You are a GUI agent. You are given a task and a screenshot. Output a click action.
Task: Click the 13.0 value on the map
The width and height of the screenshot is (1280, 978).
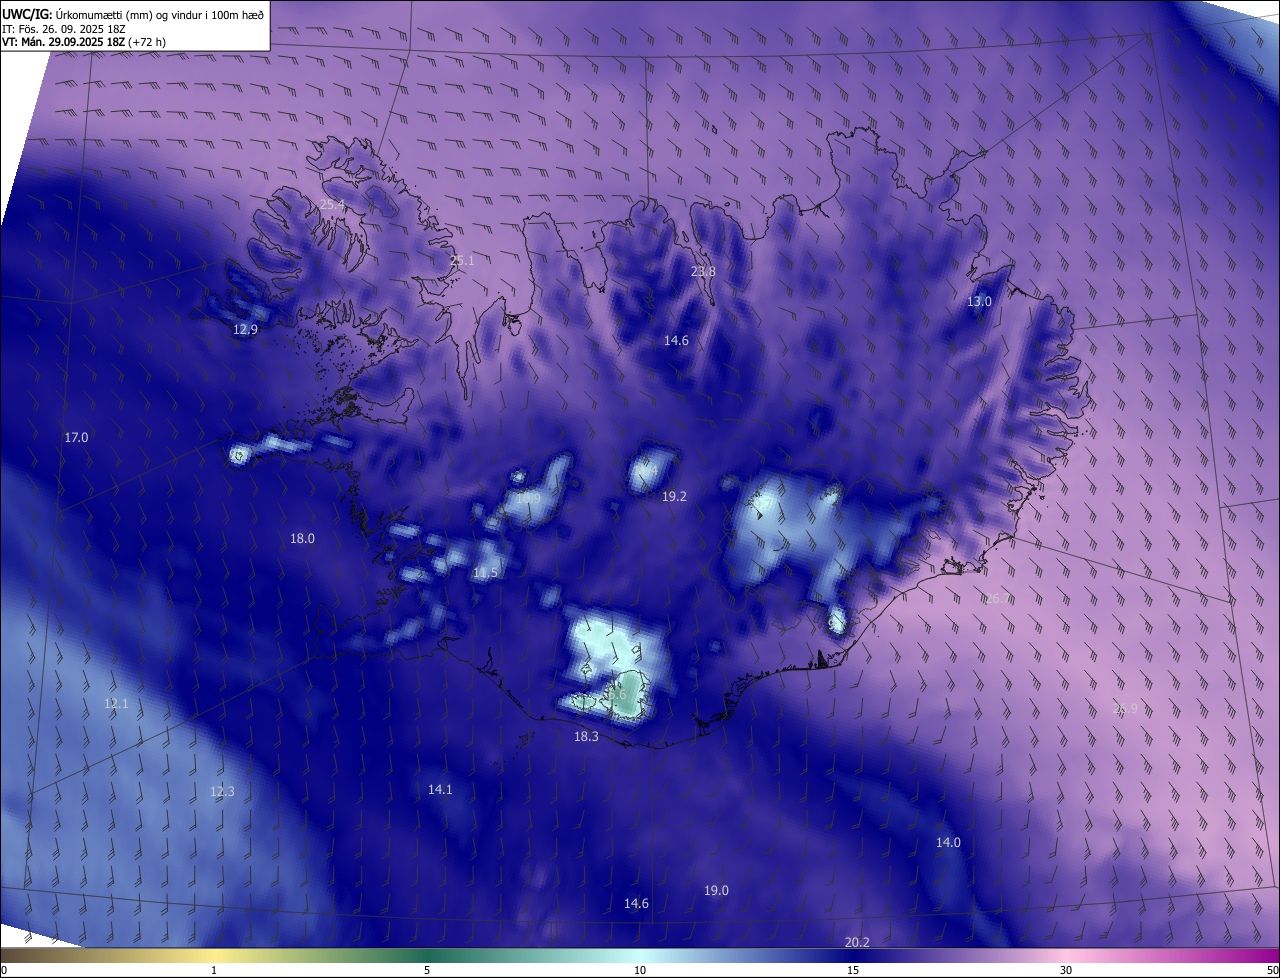point(979,302)
